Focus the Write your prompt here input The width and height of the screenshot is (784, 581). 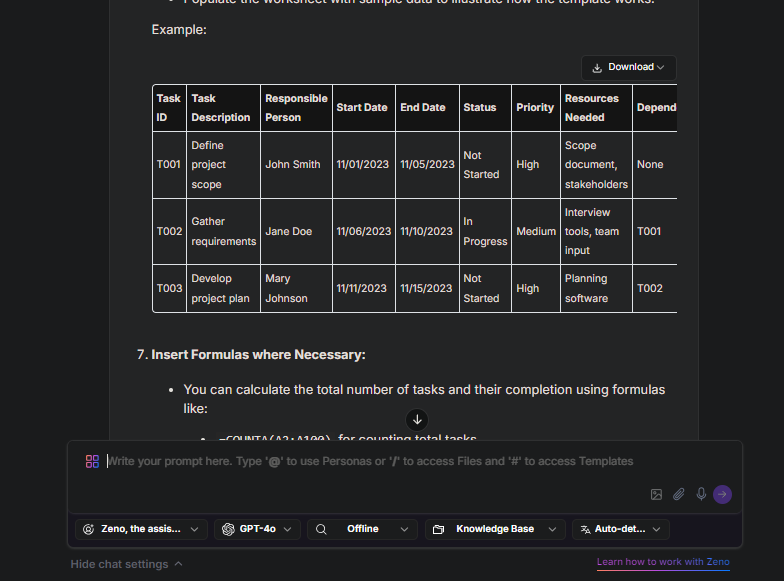[370, 461]
